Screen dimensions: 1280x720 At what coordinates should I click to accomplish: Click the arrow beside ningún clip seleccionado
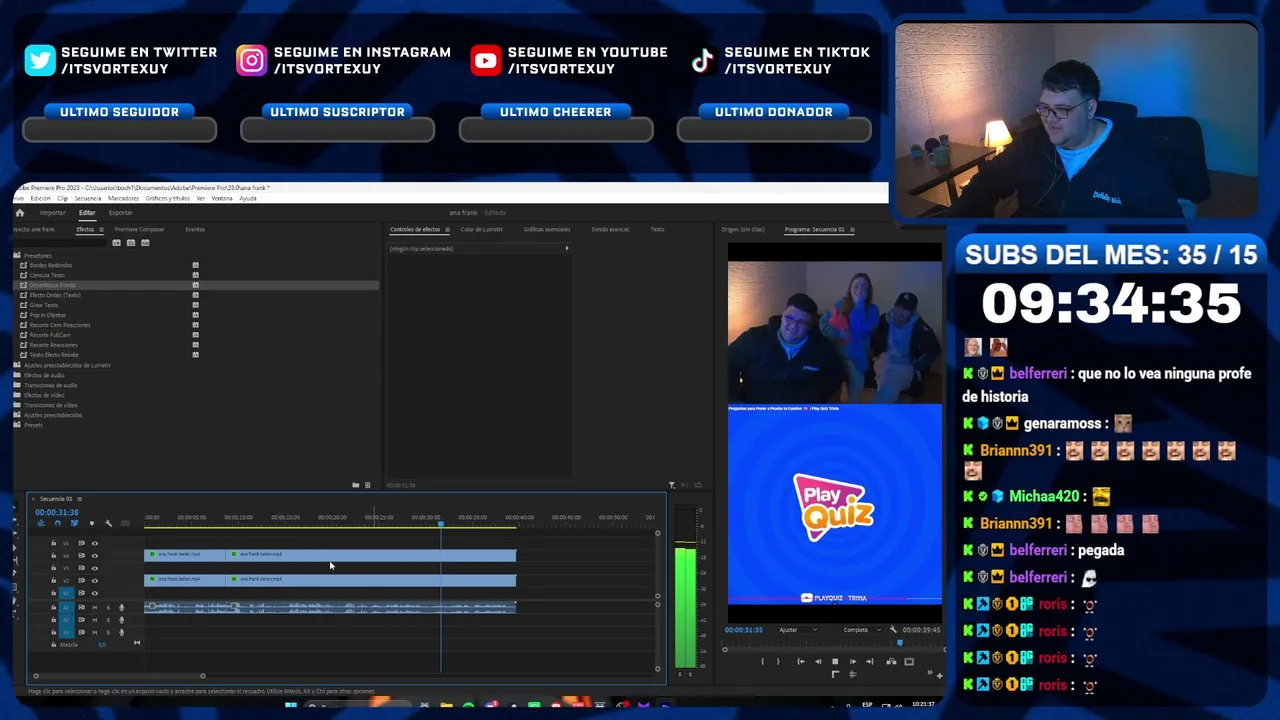click(567, 248)
